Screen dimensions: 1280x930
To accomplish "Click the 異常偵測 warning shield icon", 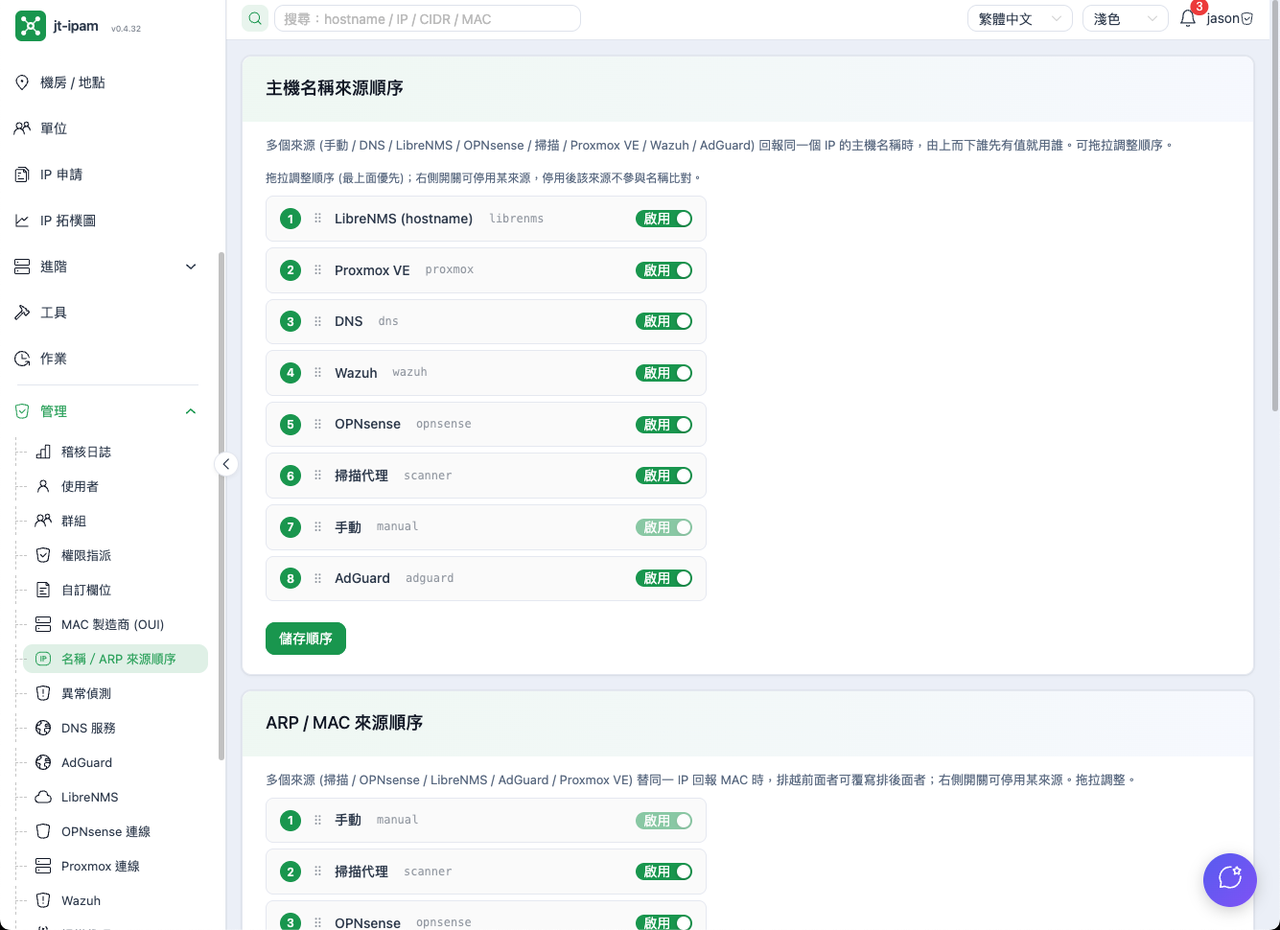I will click(x=43, y=693).
